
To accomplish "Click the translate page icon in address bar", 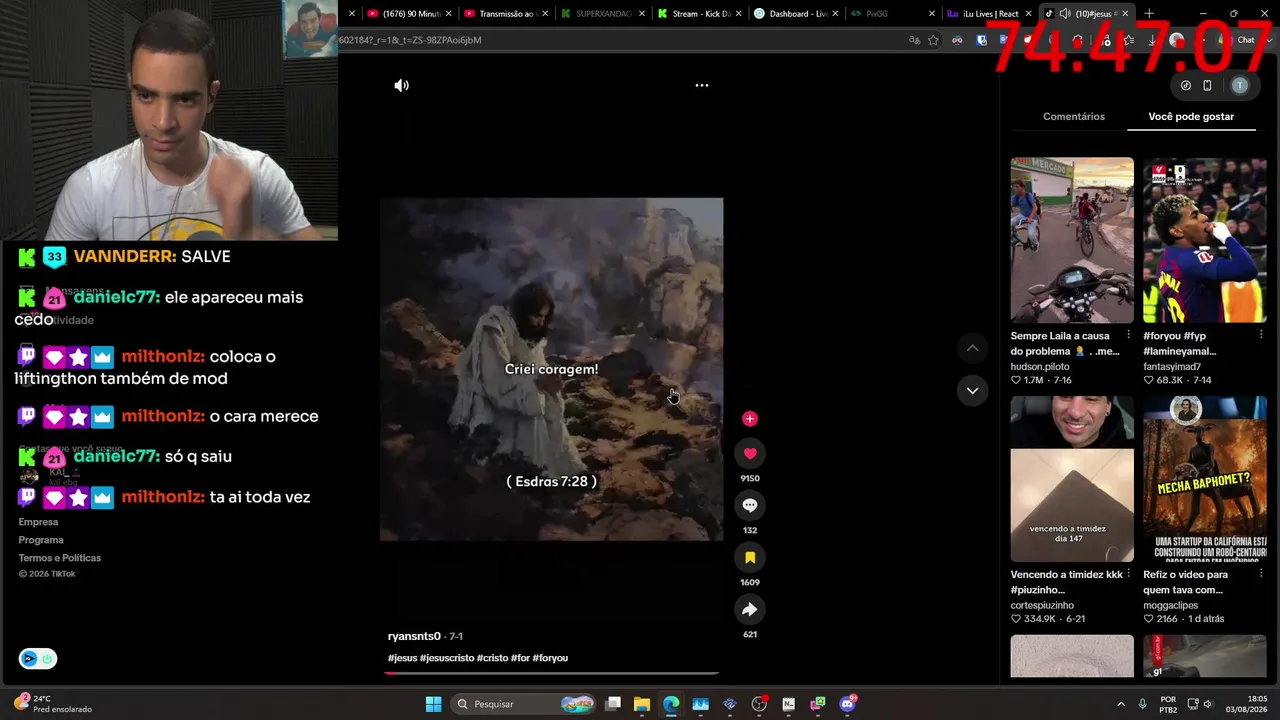I will point(914,40).
